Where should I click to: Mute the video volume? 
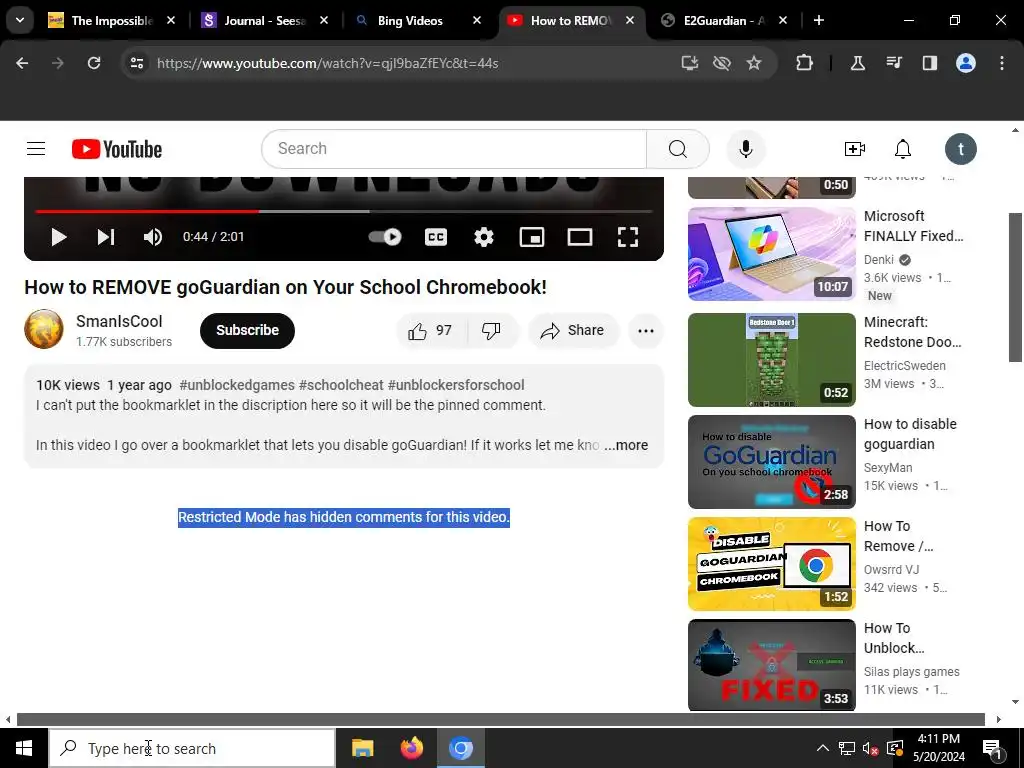(x=153, y=236)
